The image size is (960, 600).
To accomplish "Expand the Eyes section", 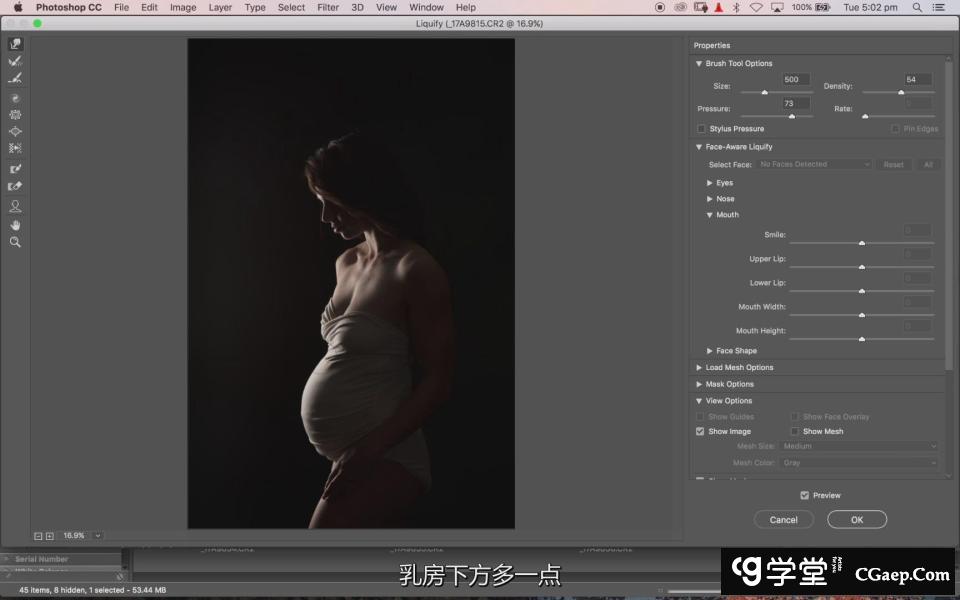I will click(x=710, y=183).
